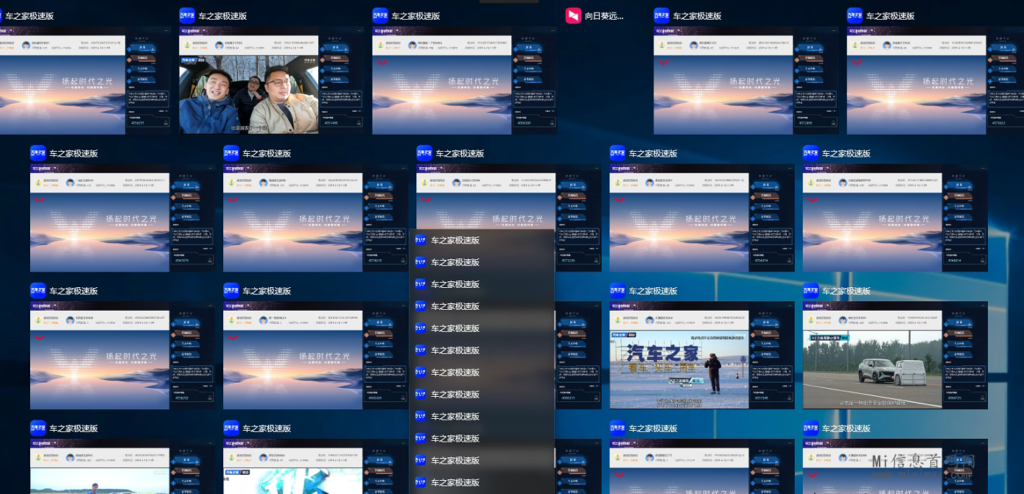Click the app icon of the third-row leftmost window
This screenshot has width=1024, height=494.
38,291
